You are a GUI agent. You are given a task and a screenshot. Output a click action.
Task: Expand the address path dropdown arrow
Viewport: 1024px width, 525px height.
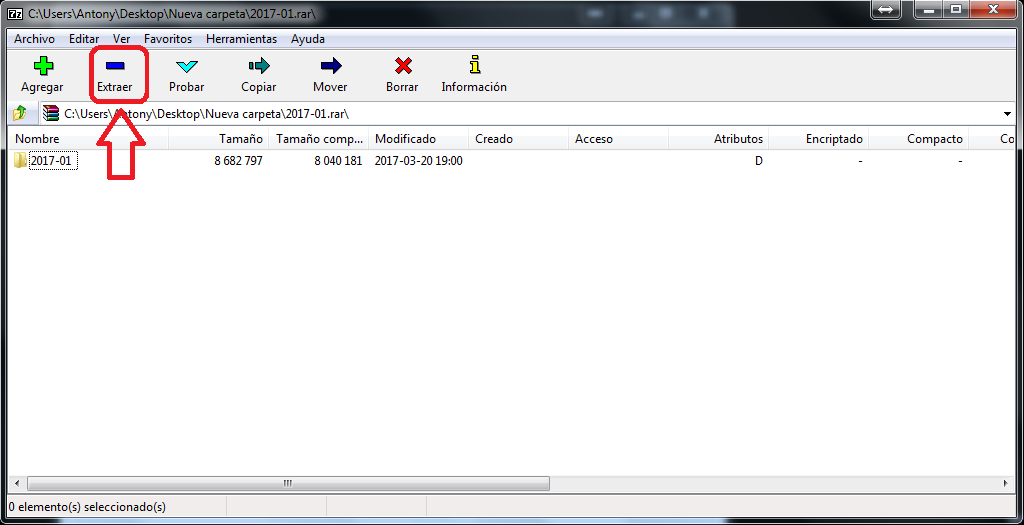1007,114
